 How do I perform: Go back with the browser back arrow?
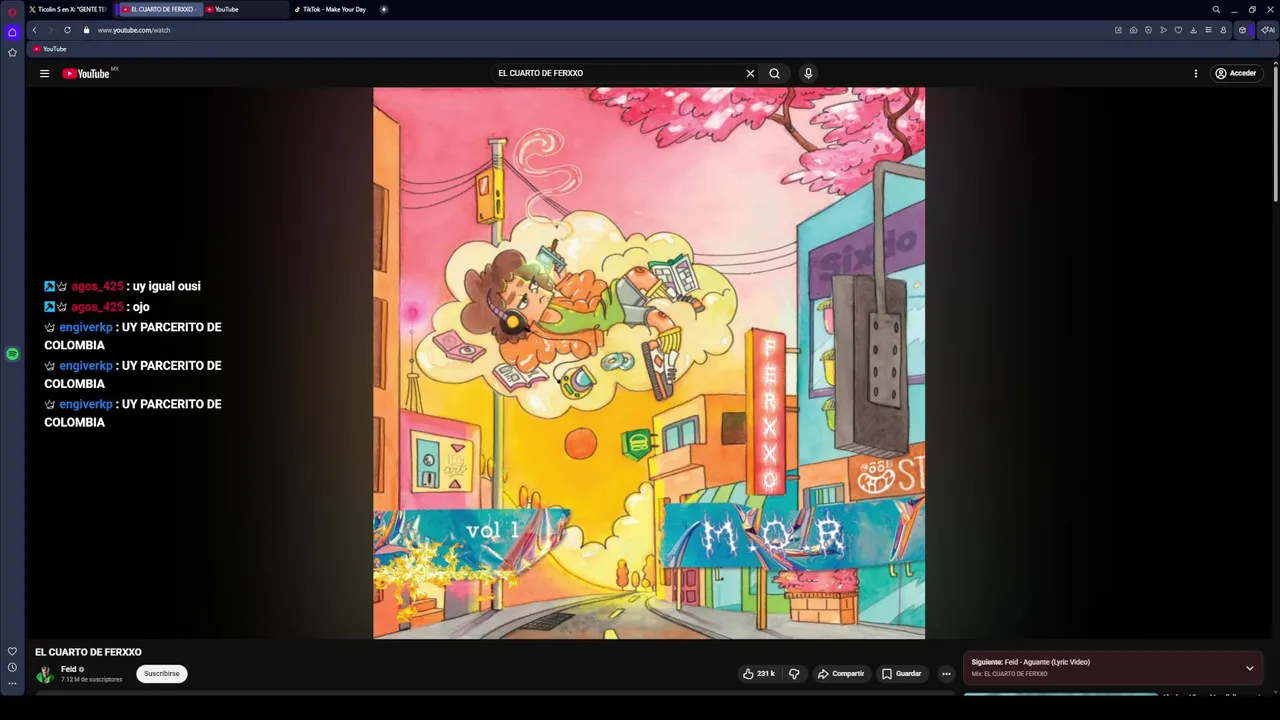pyautogui.click(x=34, y=30)
